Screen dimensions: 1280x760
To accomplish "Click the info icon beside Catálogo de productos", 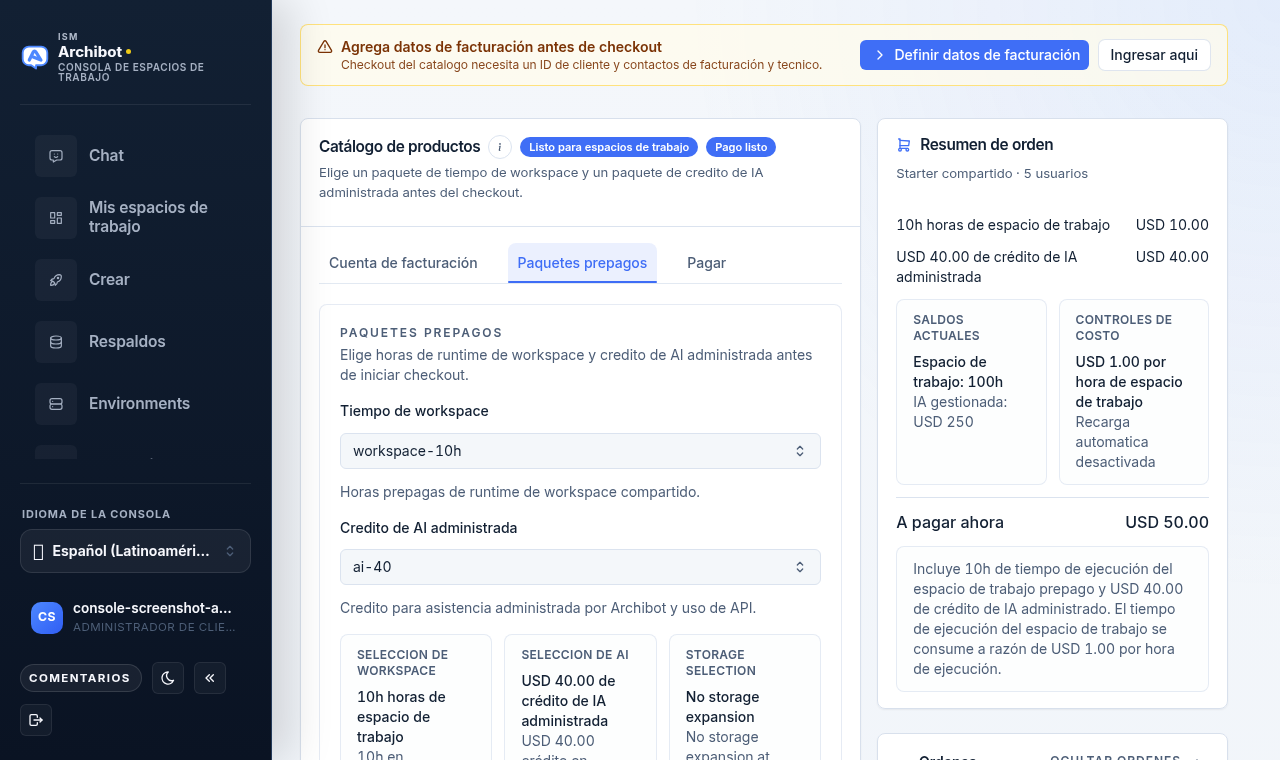I will click(x=500, y=147).
